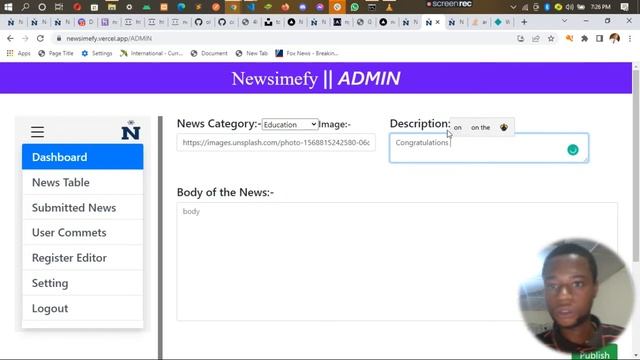Open the International bookmark
Screen dimensions: 640x360
(x=151, y=53)
